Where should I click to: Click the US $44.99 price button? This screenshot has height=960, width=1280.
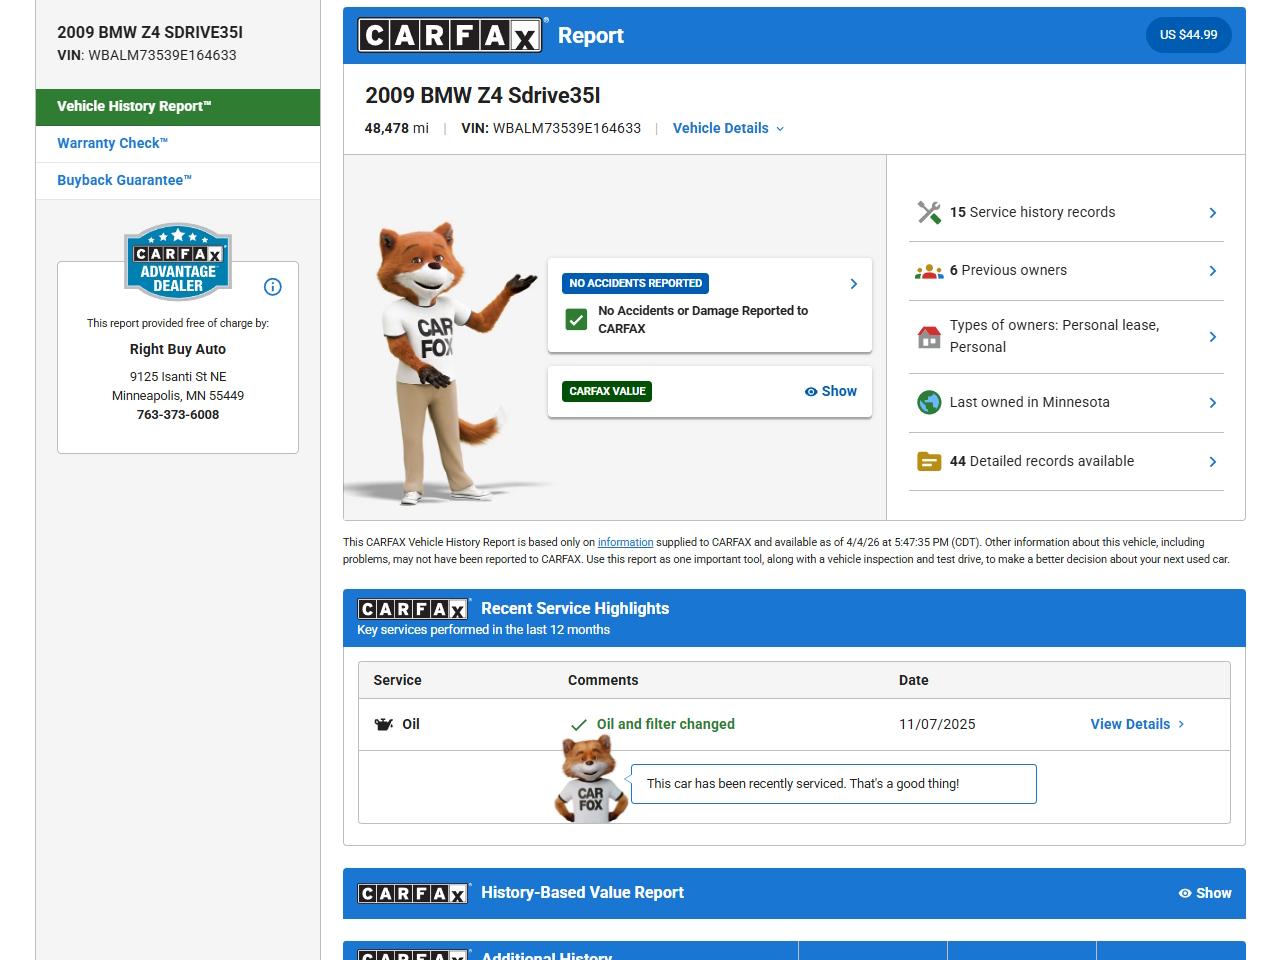(1188, 35)
